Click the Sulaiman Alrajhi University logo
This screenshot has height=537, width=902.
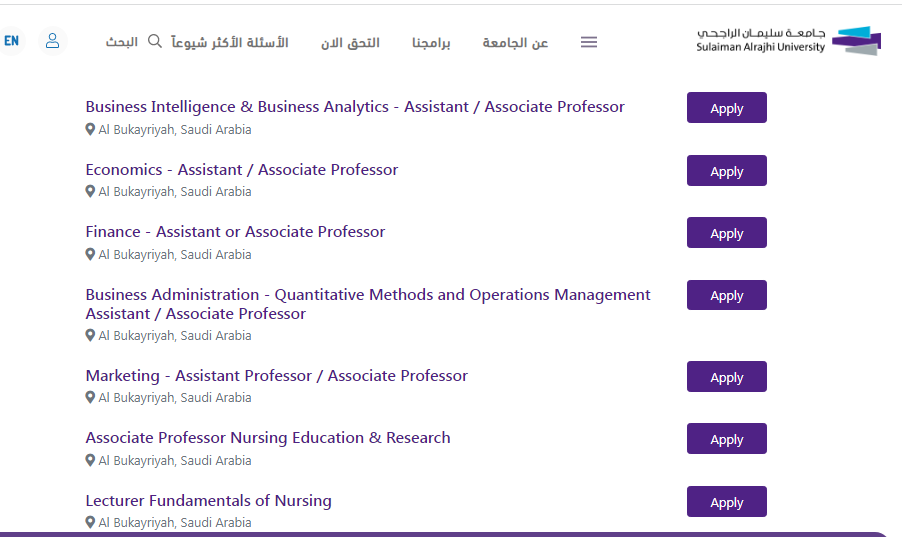click(x=789, y=41)
